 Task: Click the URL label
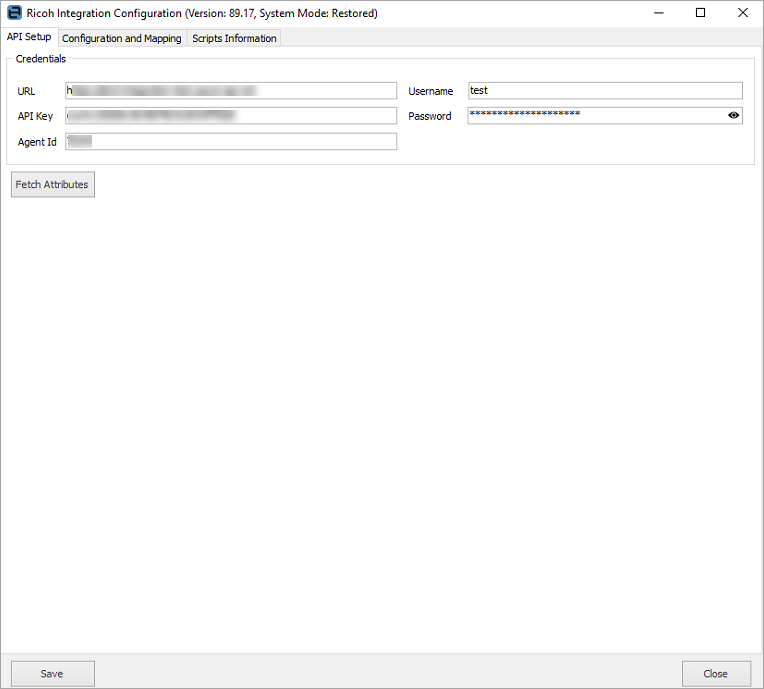pyautogui.click(x=26, y=91)
